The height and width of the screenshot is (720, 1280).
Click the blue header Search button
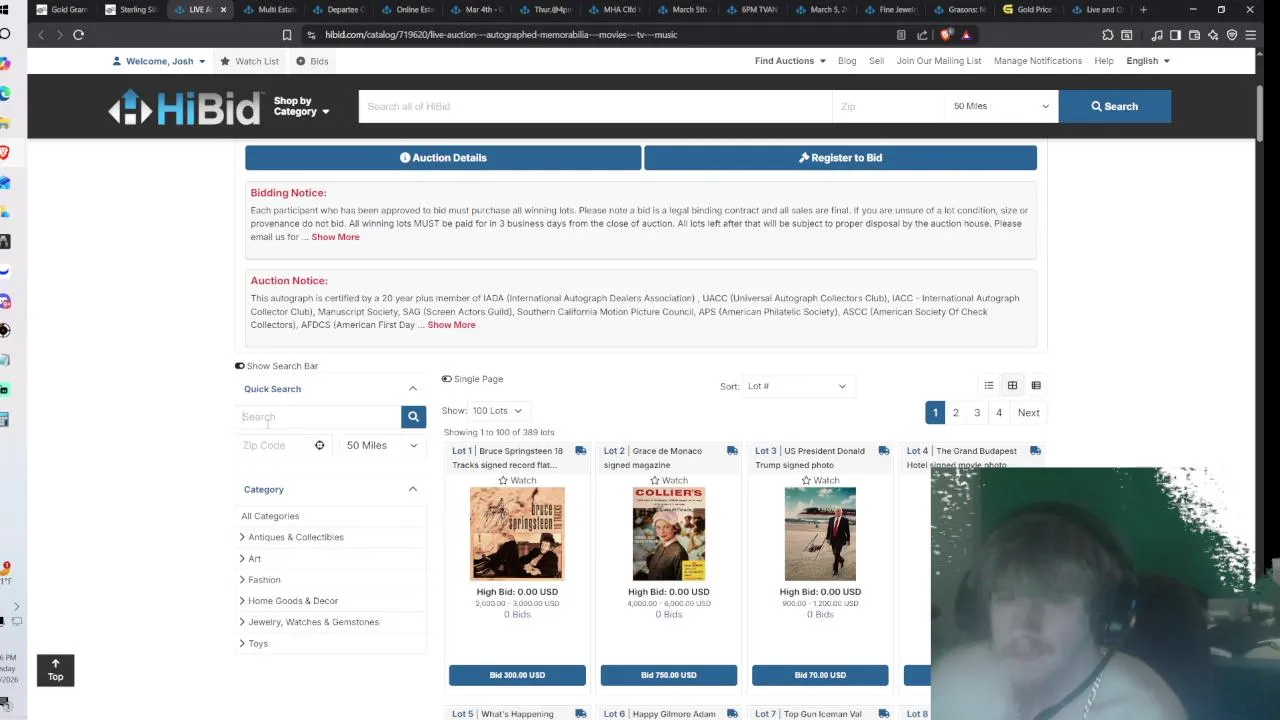coord(1114,106)
